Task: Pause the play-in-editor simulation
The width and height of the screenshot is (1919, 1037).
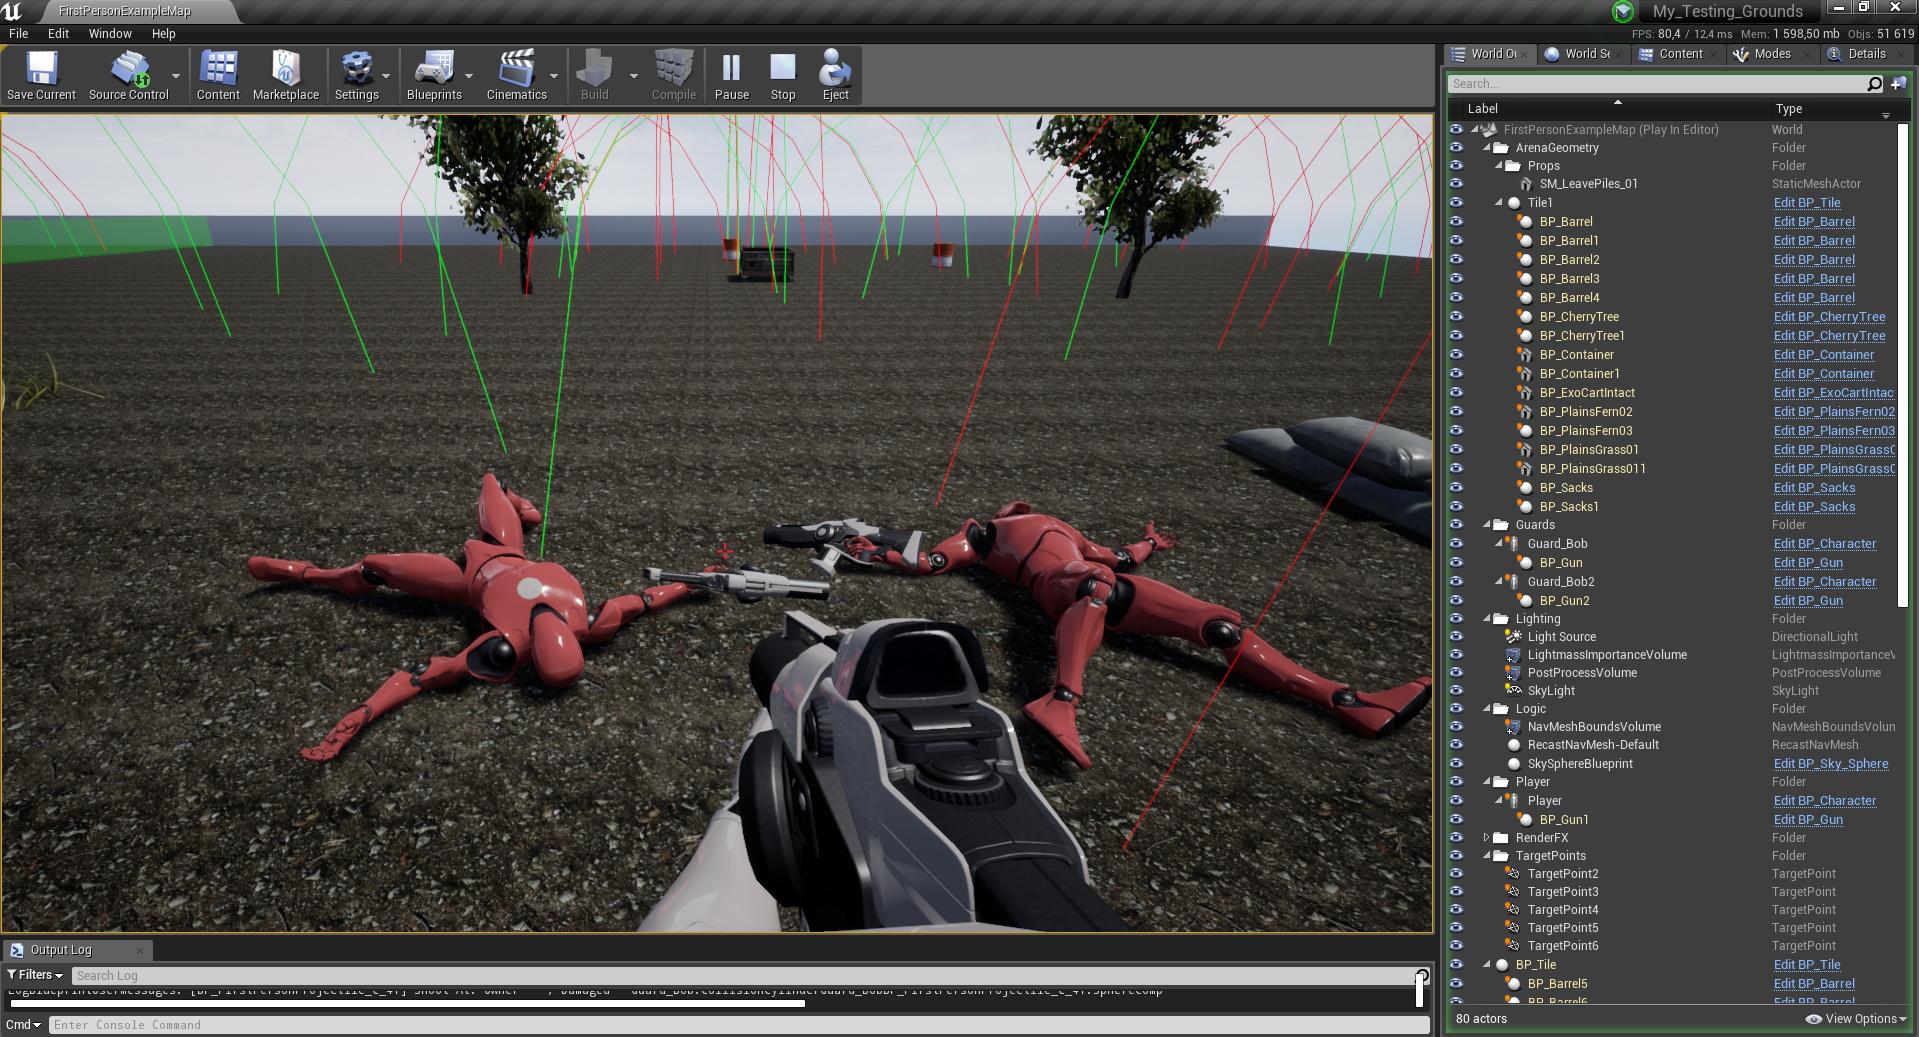Action: 731,75
